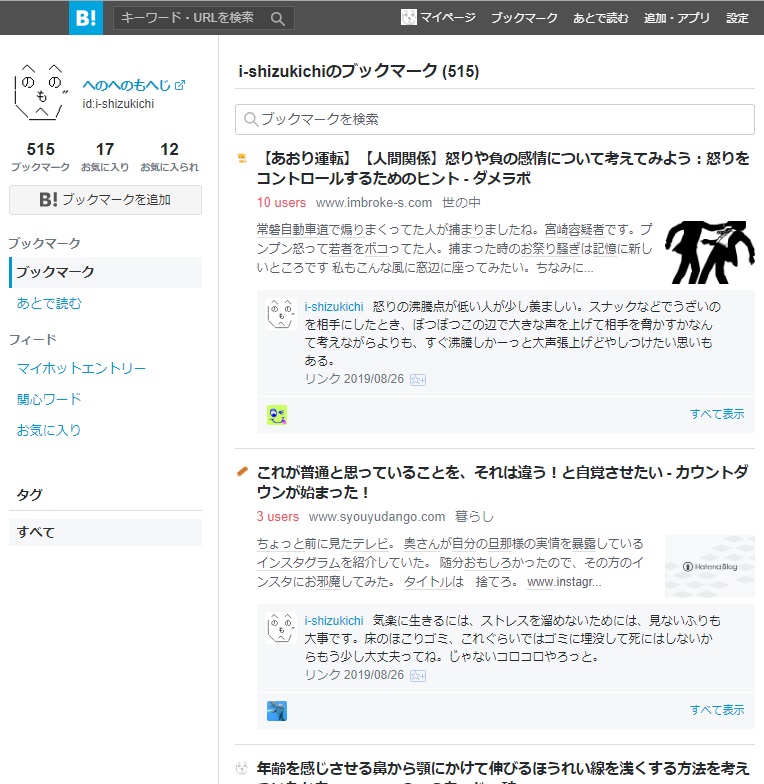
Task: Click すべて表示 under the カウントダウン entry
Action: pyautogui.click(x=717, y=710)
